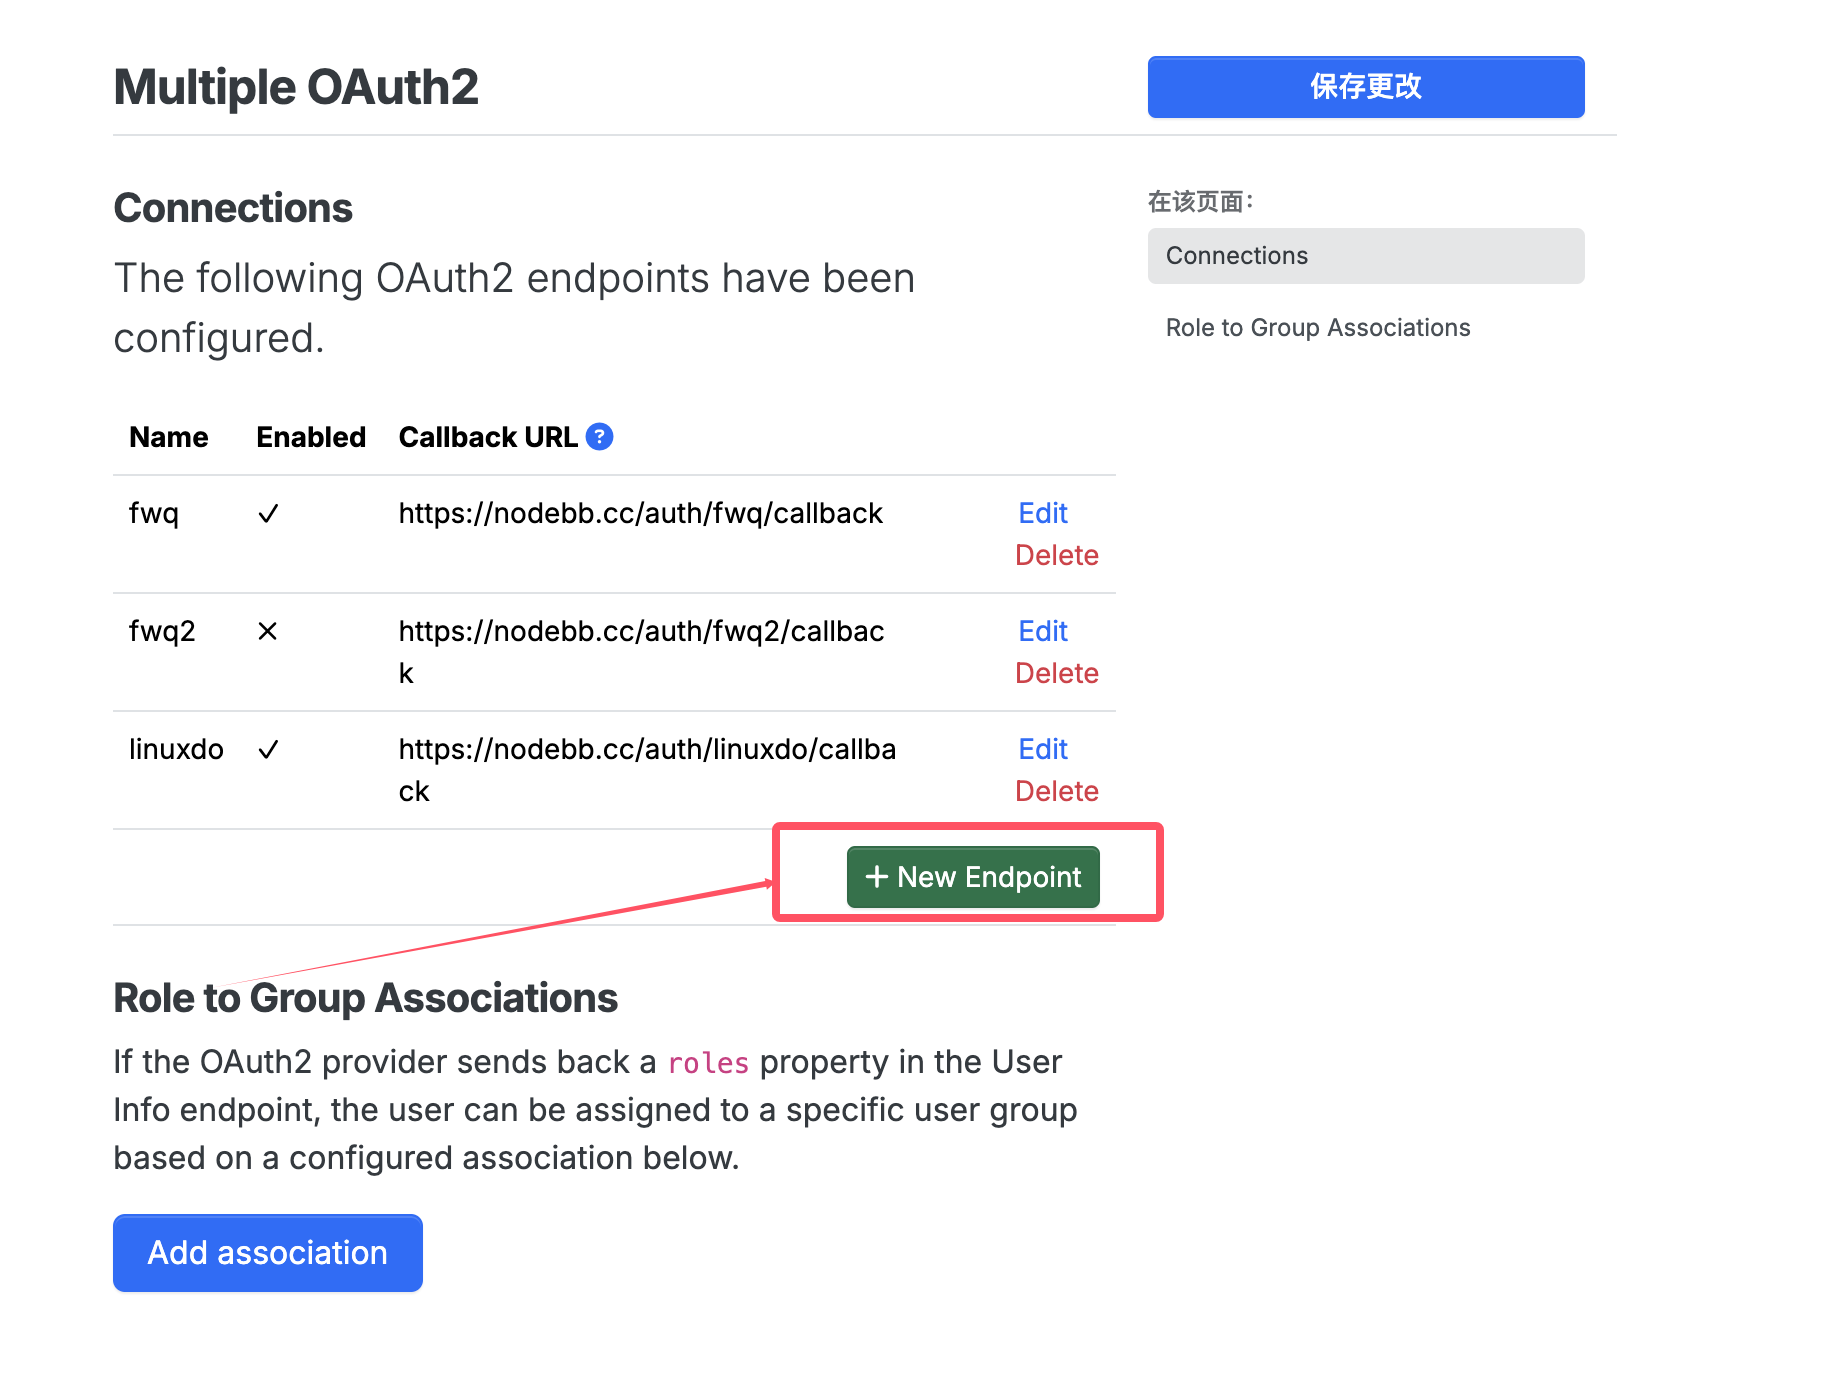Select the fwq callback URL text
The height and width of the screenshot is (1380, 1838).
click(x=640, y=513)
